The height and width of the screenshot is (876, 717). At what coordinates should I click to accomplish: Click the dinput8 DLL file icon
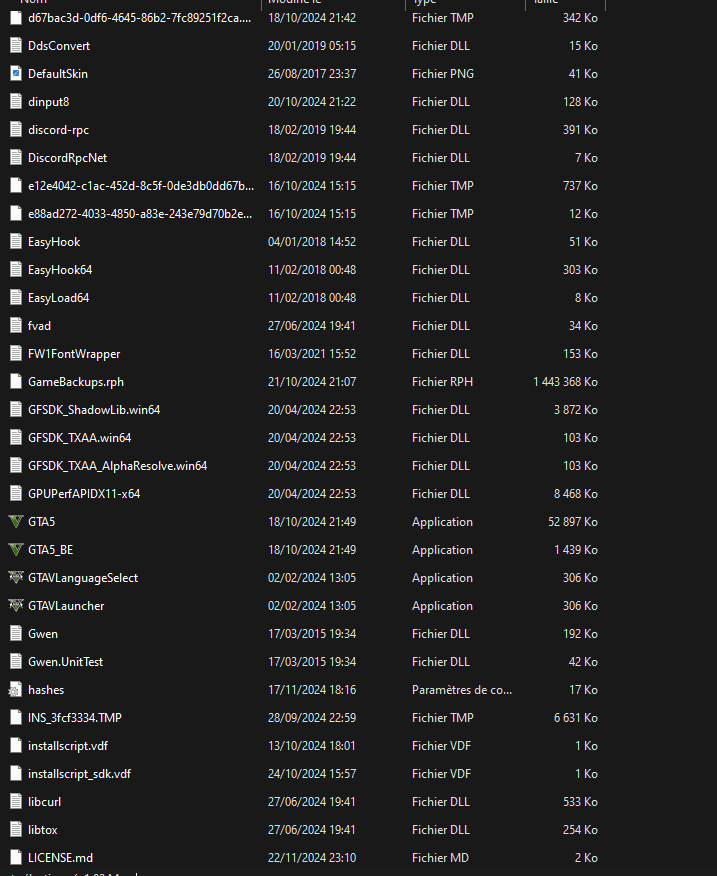point(15,102)
